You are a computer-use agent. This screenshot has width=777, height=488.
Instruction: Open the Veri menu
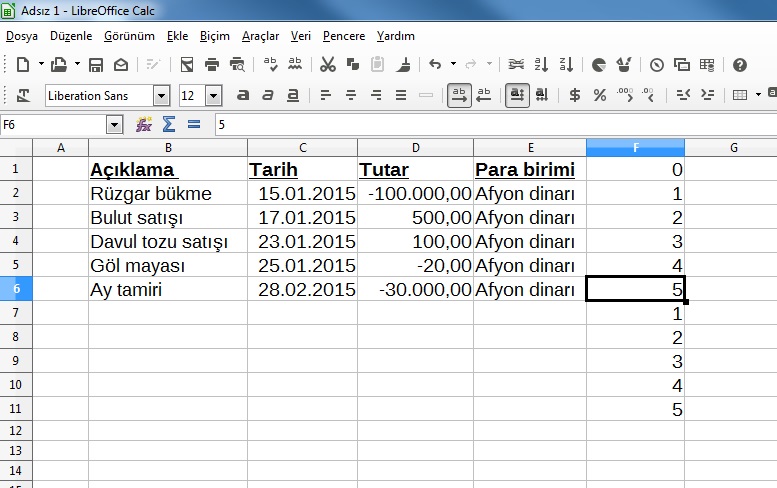point(300,36)
